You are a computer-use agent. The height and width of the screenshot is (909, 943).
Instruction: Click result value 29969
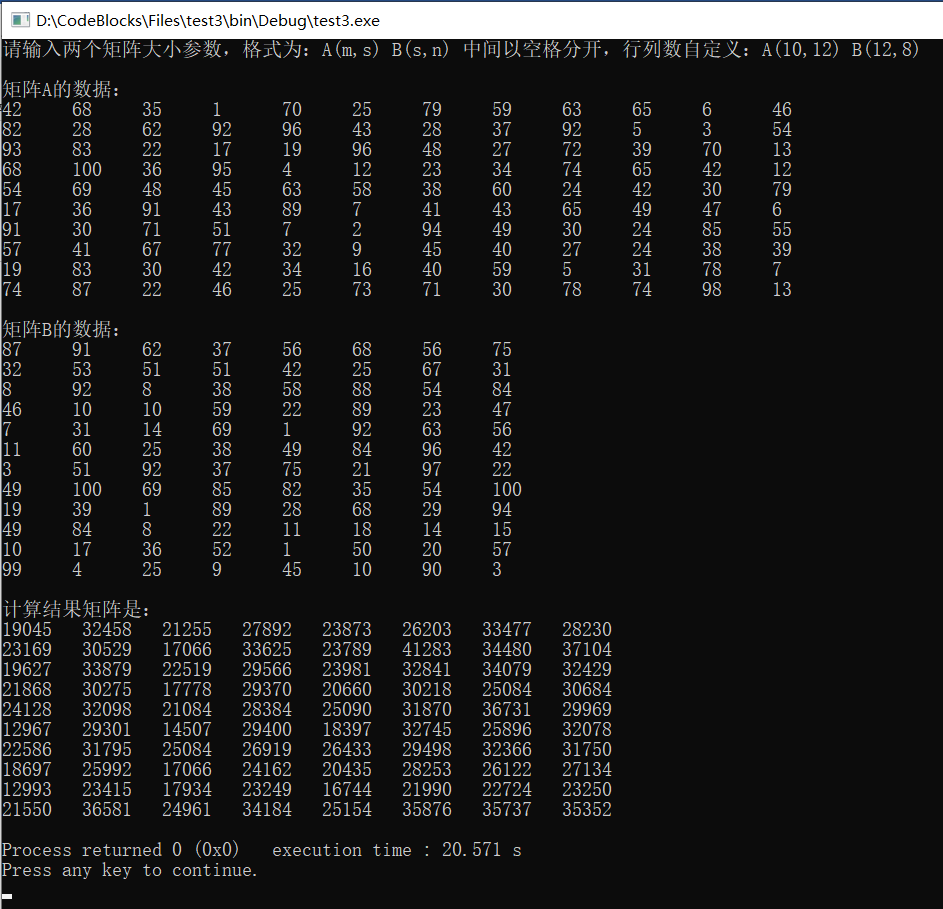click(586, 710)
